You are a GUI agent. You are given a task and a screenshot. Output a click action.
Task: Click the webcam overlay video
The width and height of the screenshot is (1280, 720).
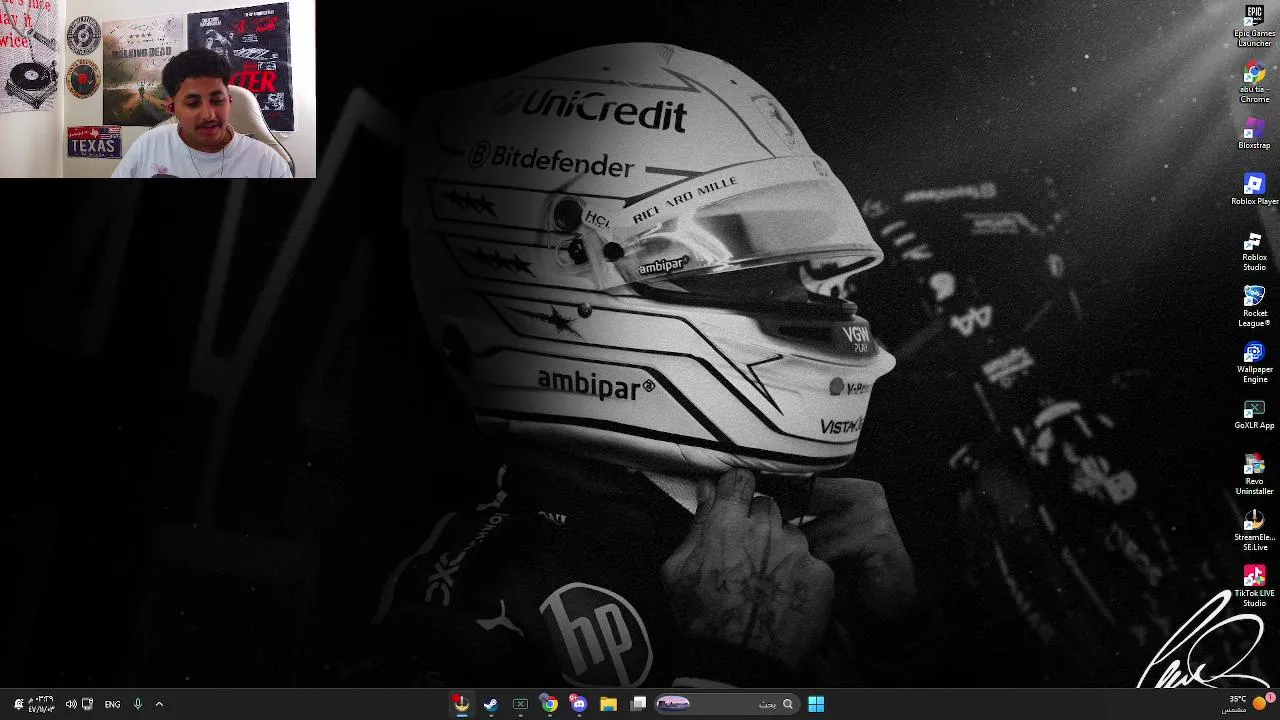tap(158, 89)
